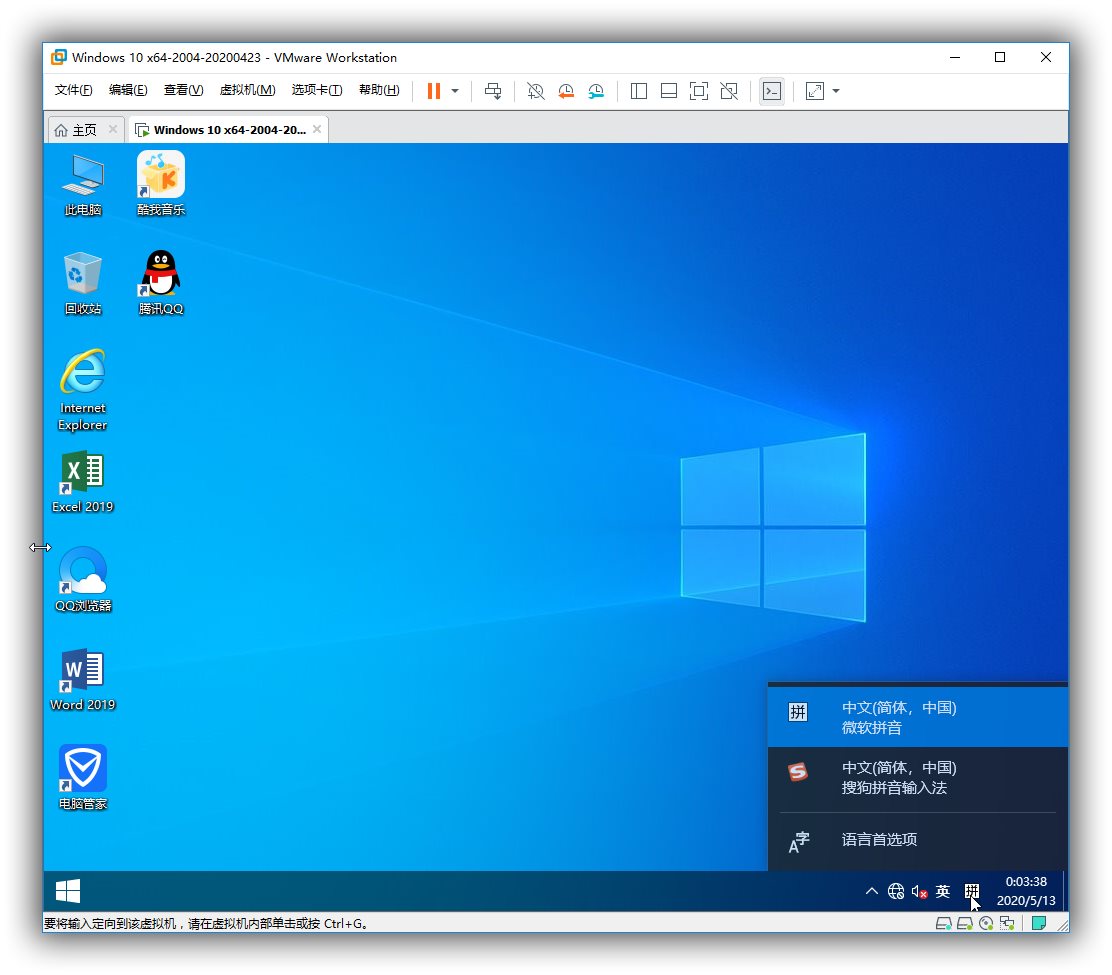The image size is (1112, 975).
Task: Select the 此电脑 desktop icon
Action: point(83,185)
